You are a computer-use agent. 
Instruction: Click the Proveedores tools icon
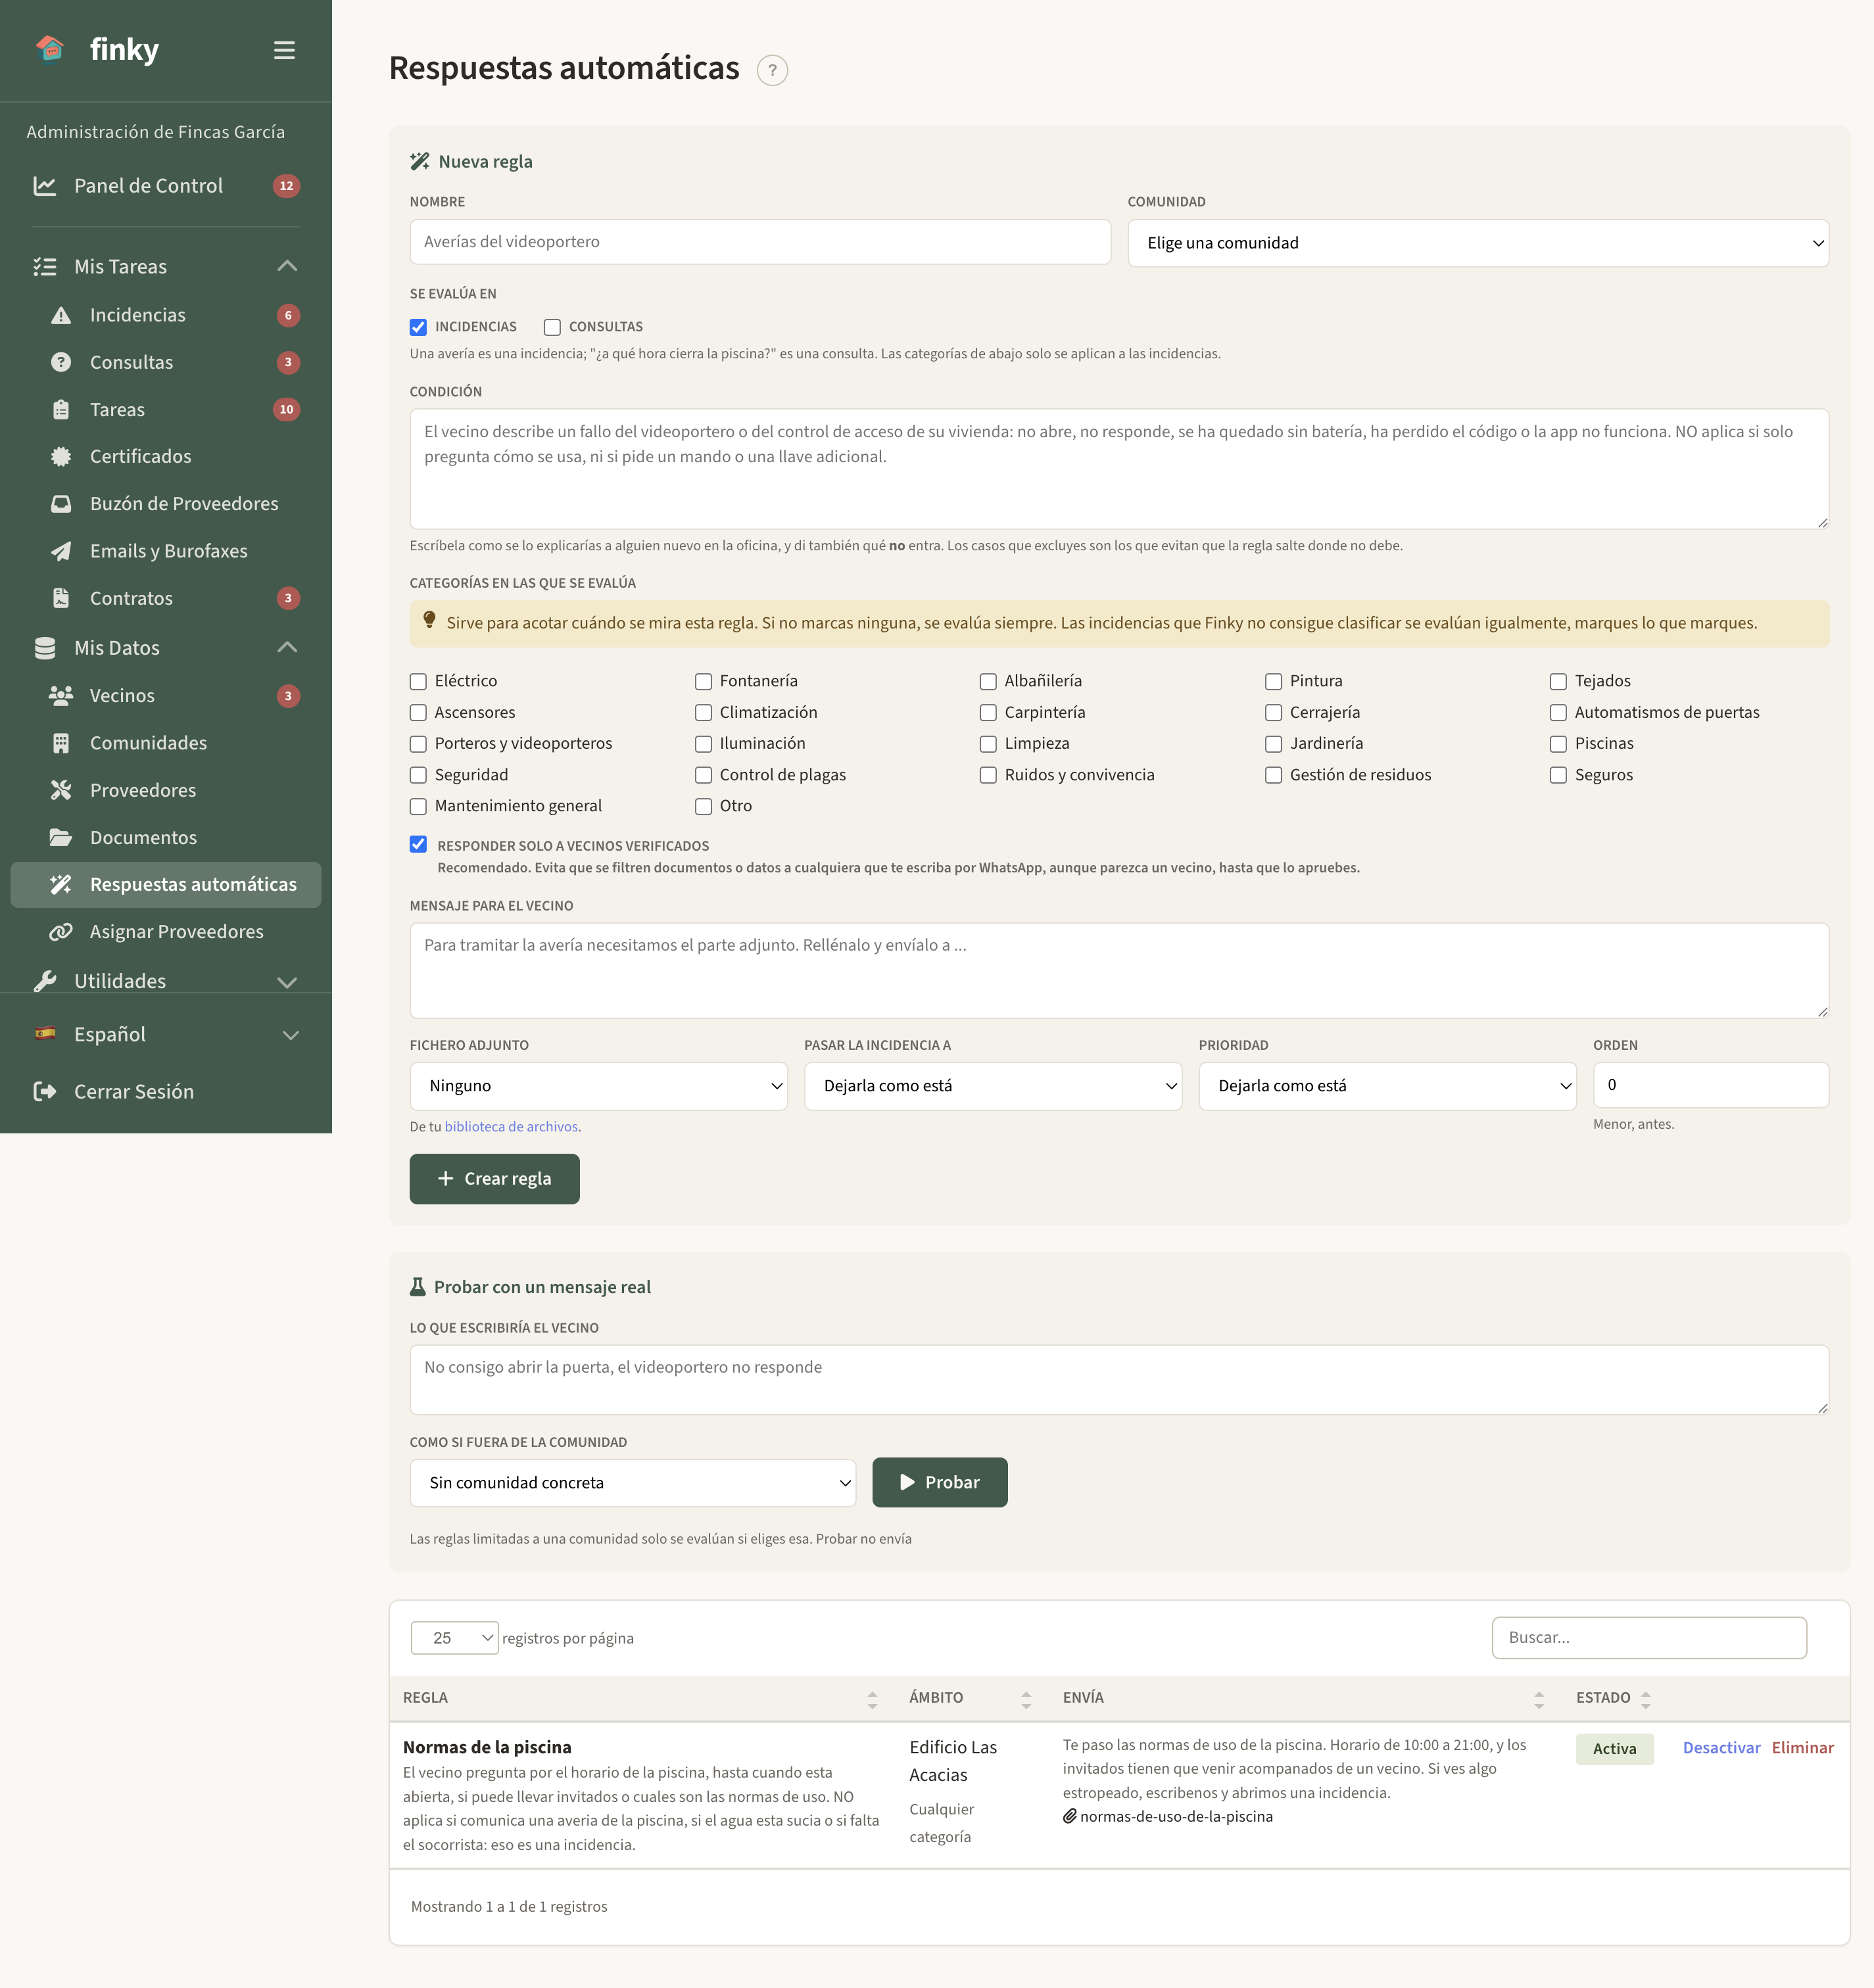coord(61,790)
